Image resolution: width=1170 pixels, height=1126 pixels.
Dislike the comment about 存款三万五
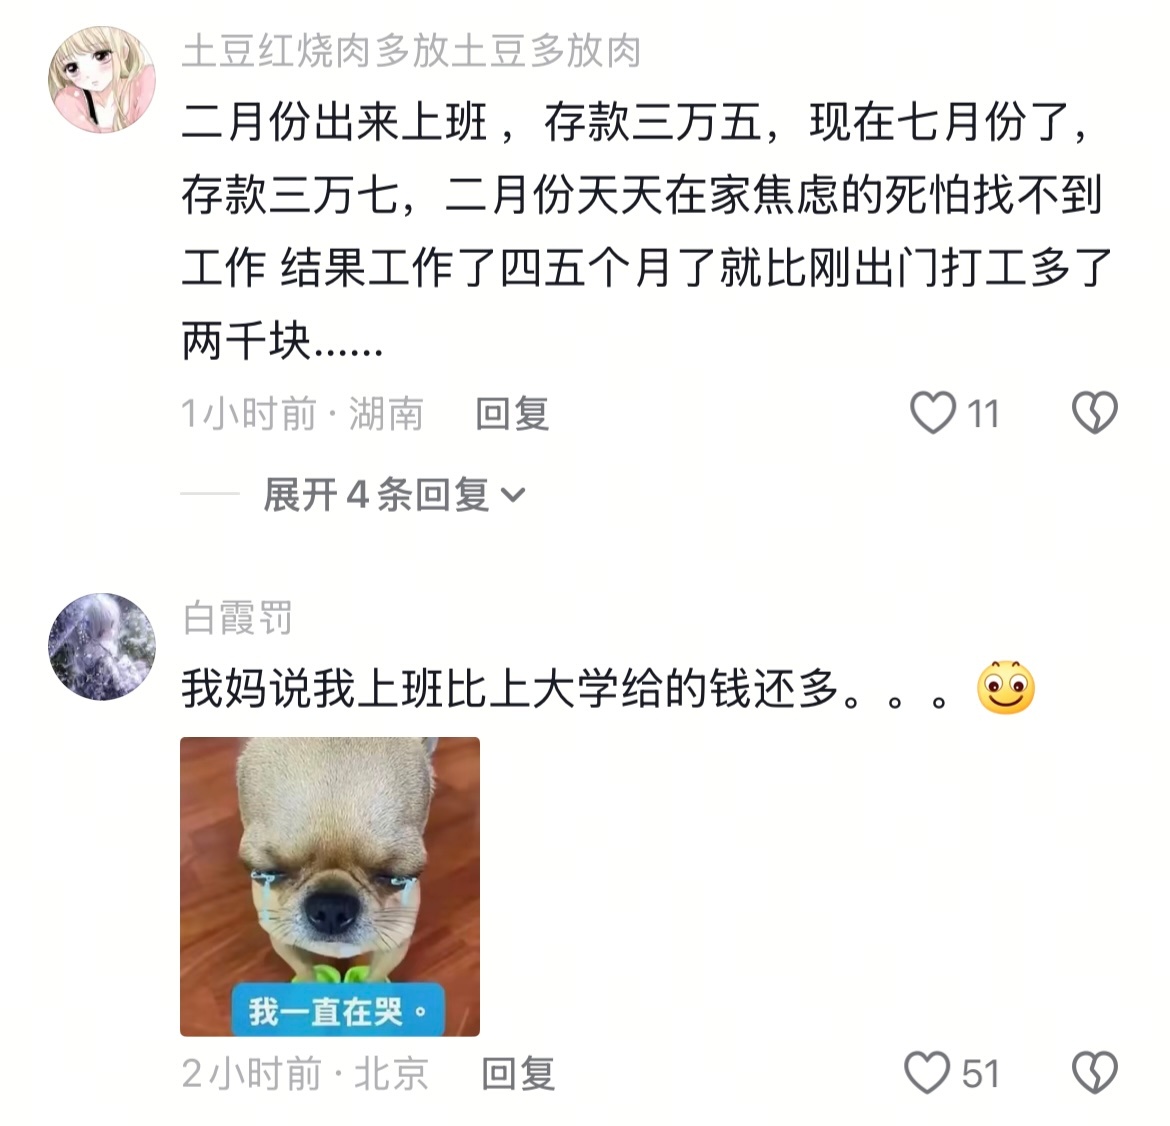[1095, 413]
